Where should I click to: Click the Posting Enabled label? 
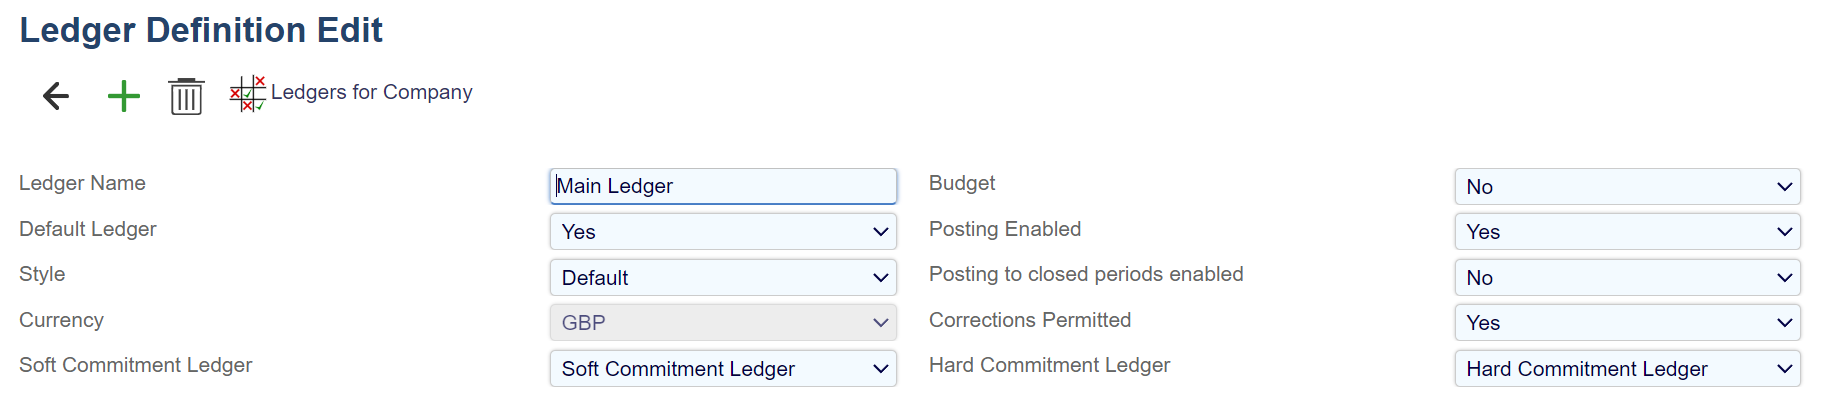coord(1004,229)
